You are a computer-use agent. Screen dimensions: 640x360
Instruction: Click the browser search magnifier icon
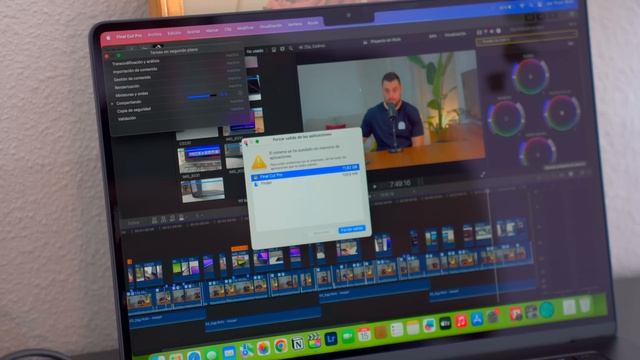(x=291, y=49)
